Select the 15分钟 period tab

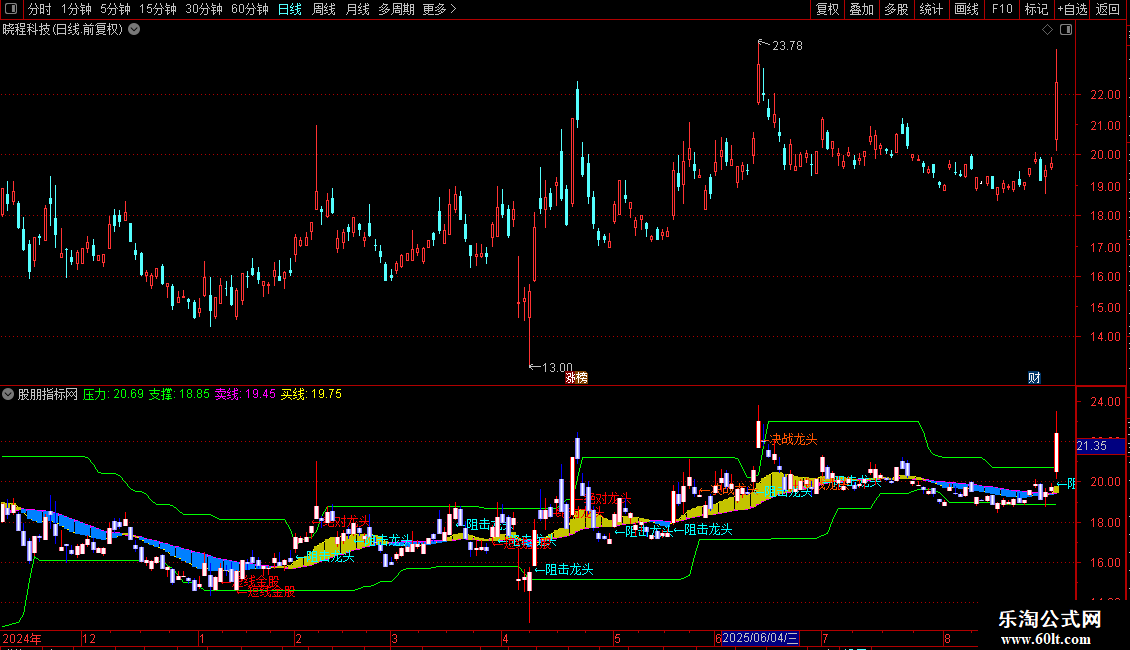pos(158,9)
